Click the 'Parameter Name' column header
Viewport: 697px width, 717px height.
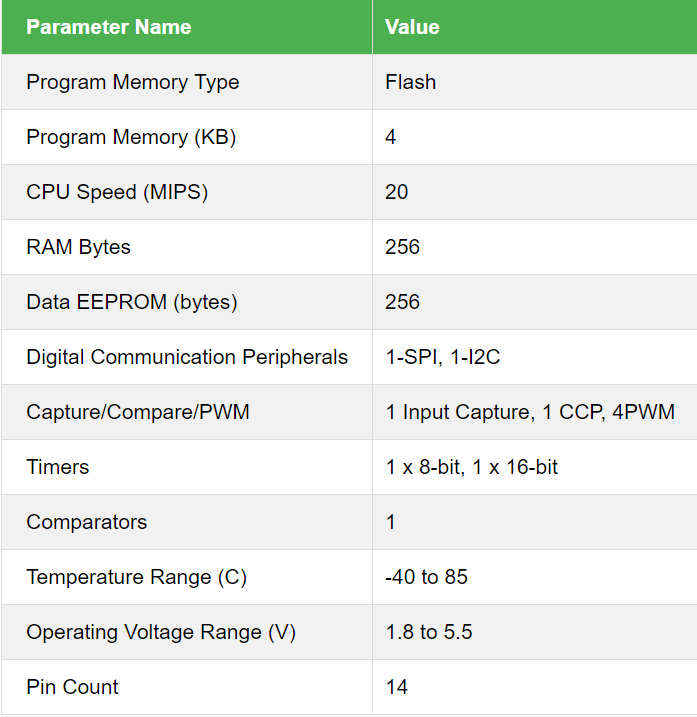[x=108, y=27]
